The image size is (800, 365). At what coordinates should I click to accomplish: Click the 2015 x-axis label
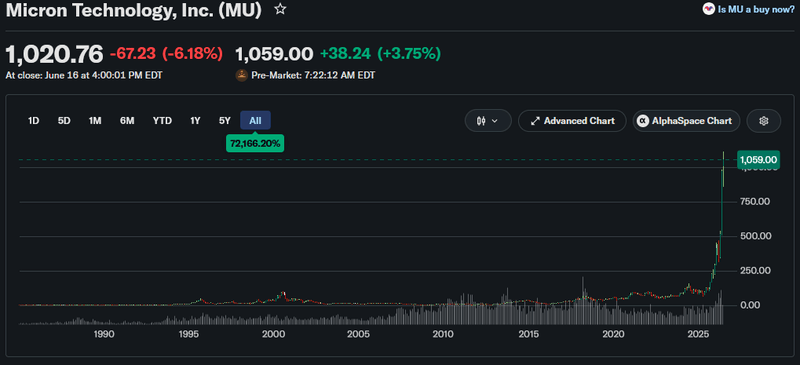tap(529, 335)
